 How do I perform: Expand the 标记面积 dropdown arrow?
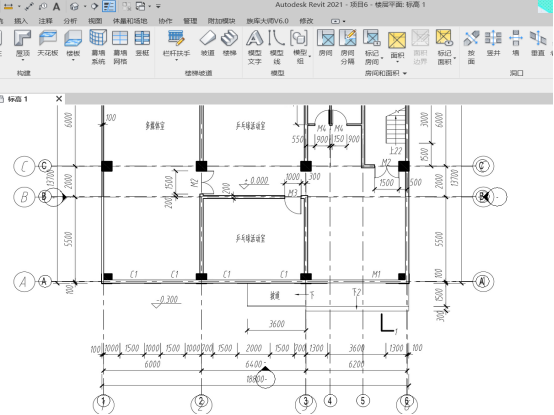455,58
